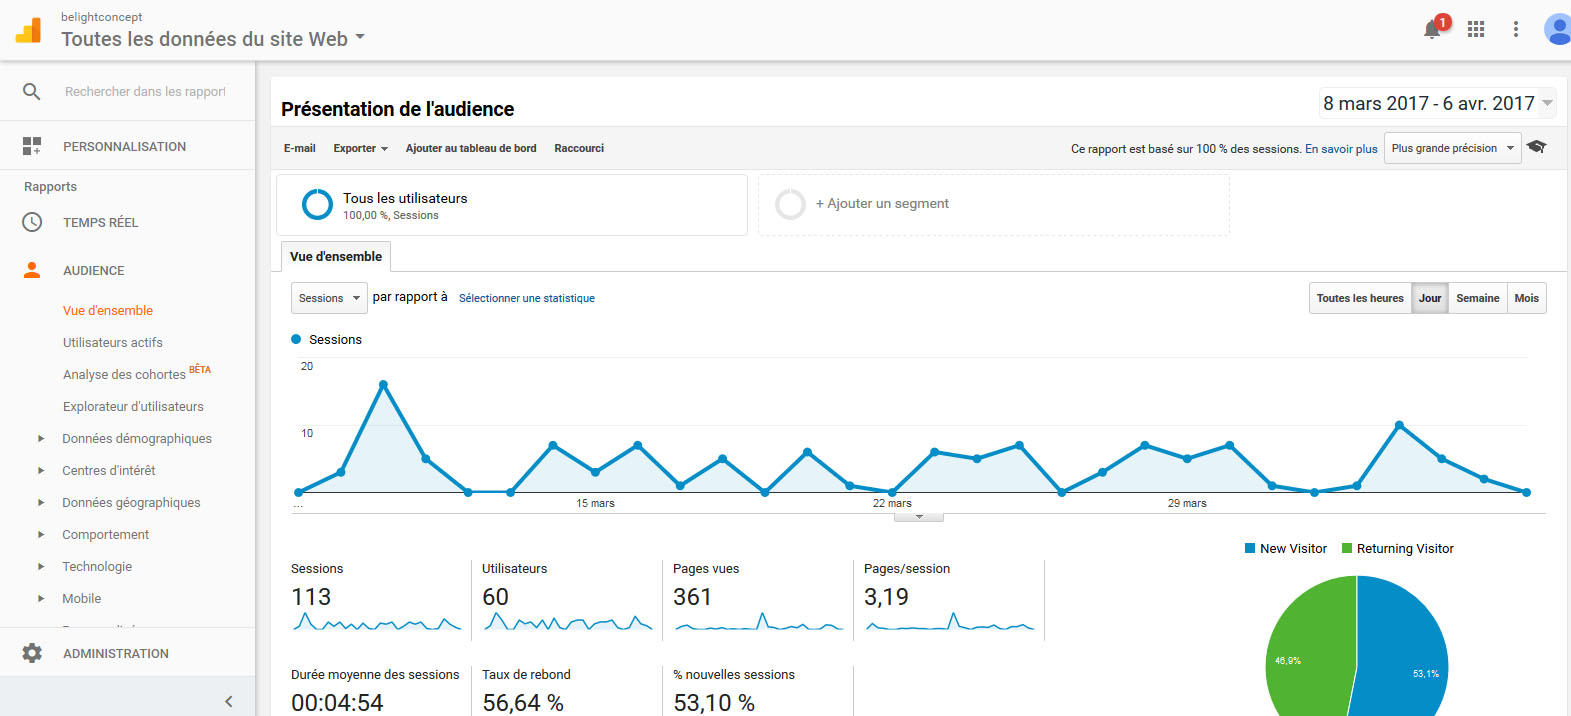Click Sélectionner une statistique link
The height and width of the screenshot is (716, 1571).
(x=527, y=298)
